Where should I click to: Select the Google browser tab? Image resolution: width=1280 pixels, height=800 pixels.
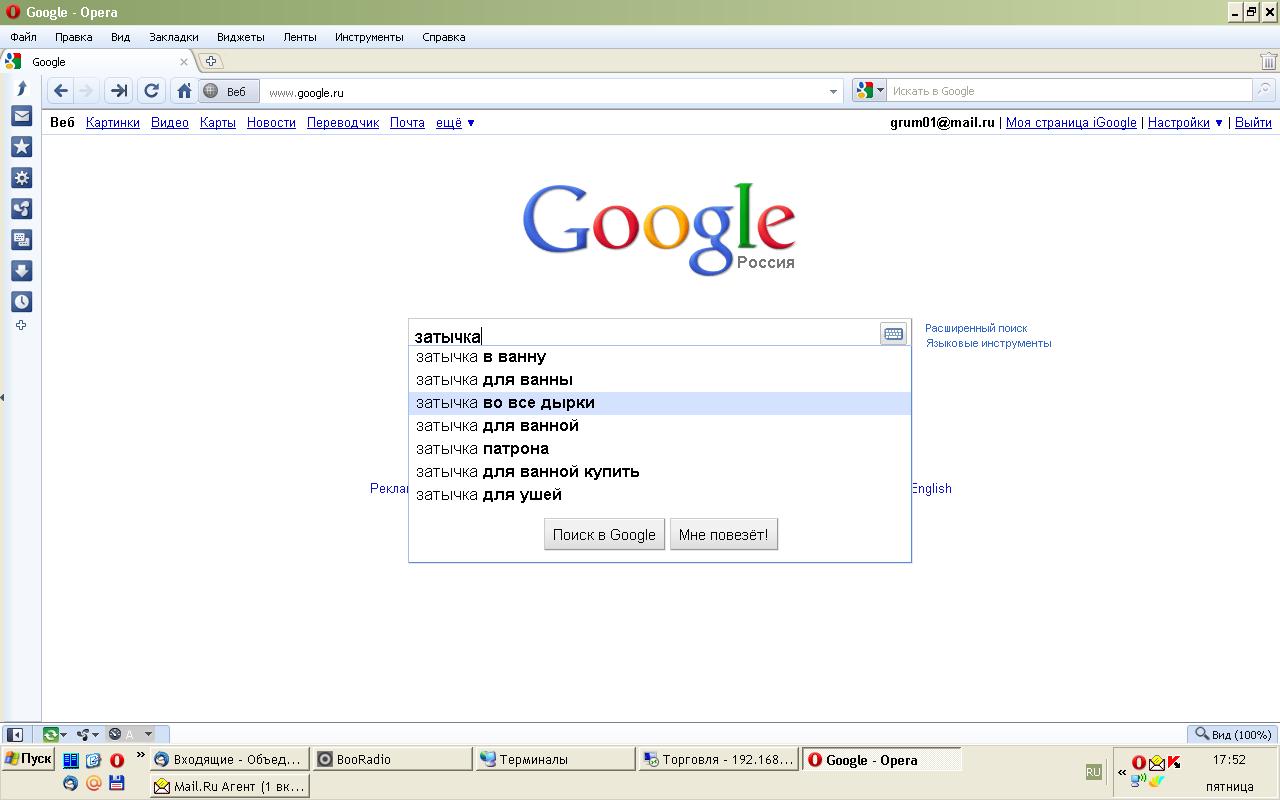click(97, 61)
